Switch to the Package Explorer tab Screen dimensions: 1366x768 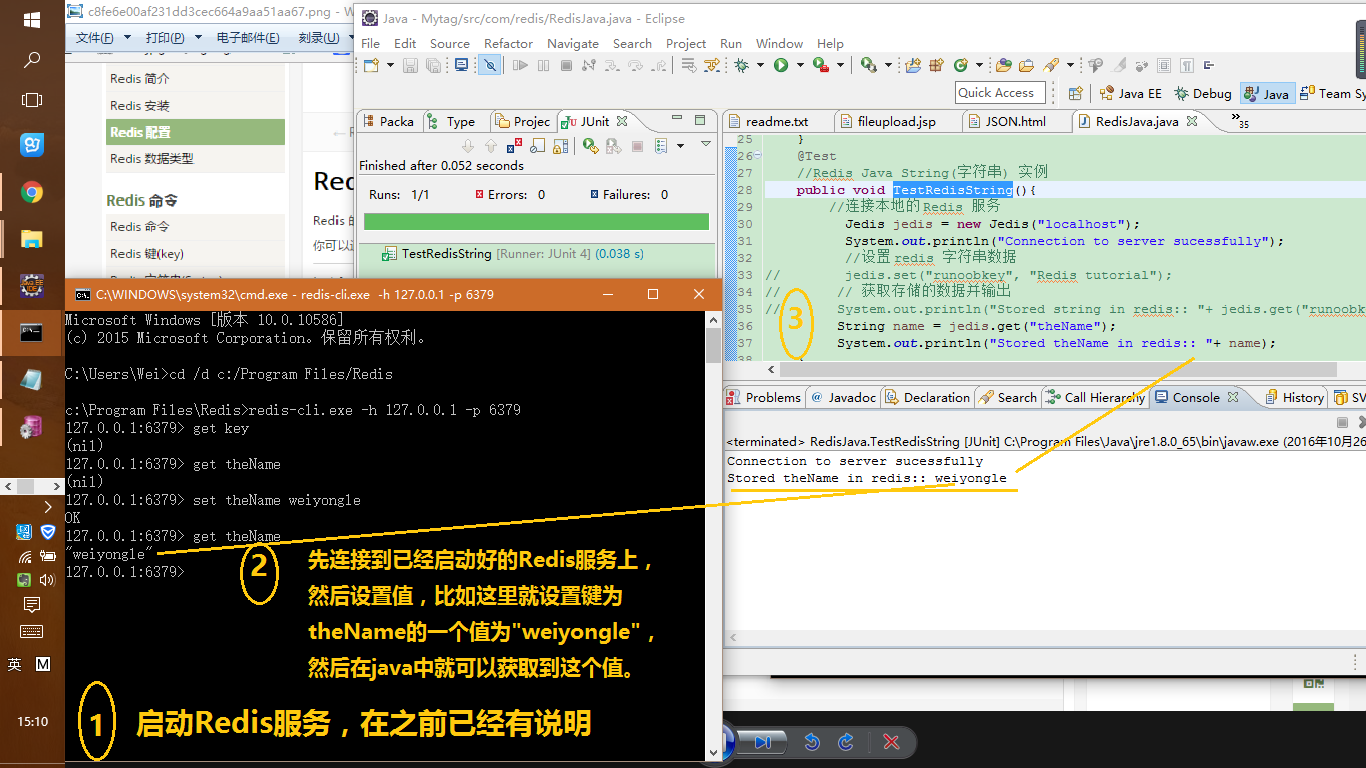tap(389, 121)
